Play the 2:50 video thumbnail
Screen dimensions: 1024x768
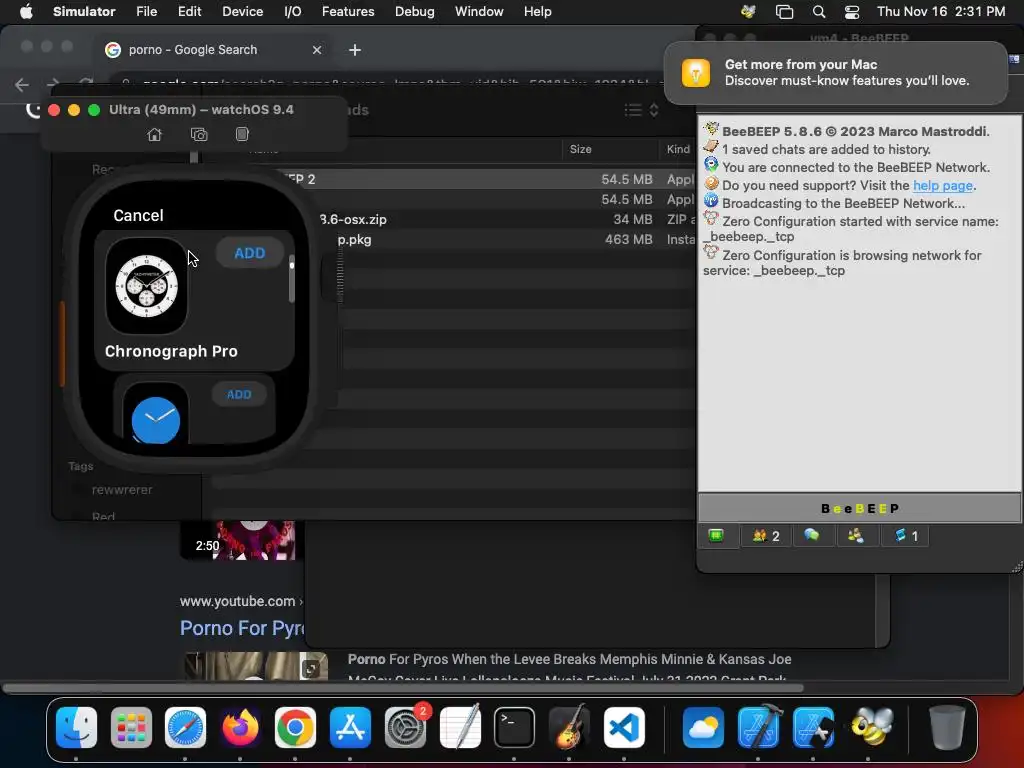point(238,540)
